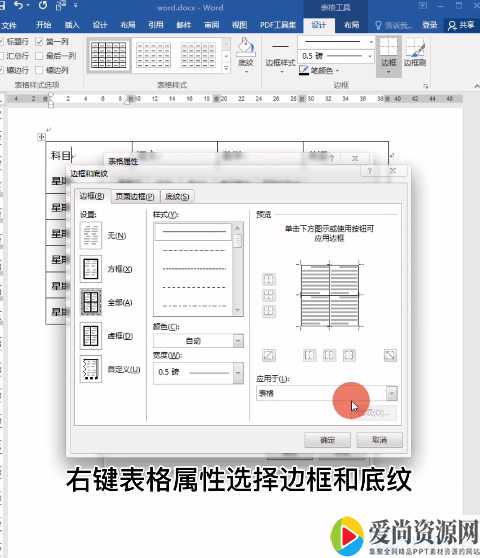Toggle the Total Row (汇总行) checkbox
Viewport: 480px width, 558px height.
[1, 56]
